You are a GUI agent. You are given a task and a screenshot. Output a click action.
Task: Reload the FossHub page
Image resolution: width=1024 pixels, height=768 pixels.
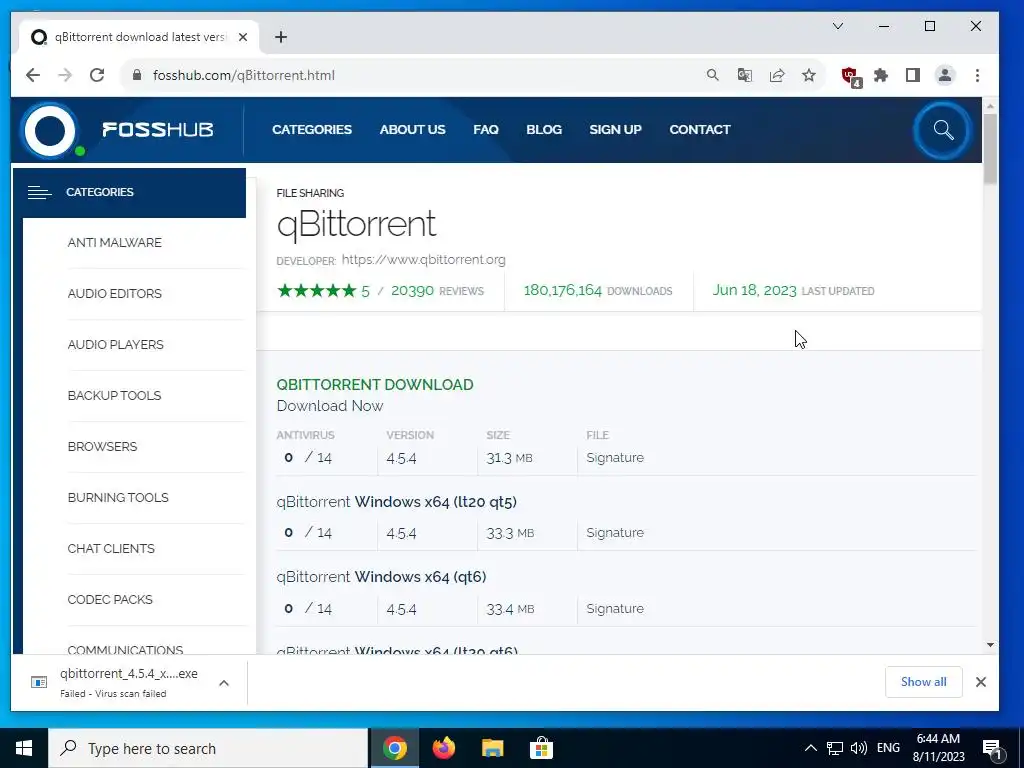pyautogui.click(x=97, y=75)
